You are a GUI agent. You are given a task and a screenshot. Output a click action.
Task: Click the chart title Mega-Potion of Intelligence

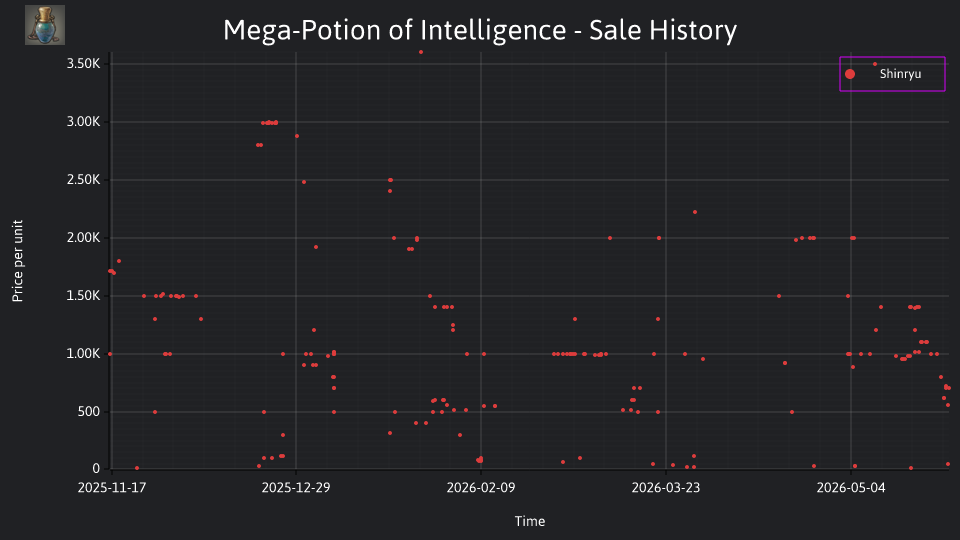point(395,30)
